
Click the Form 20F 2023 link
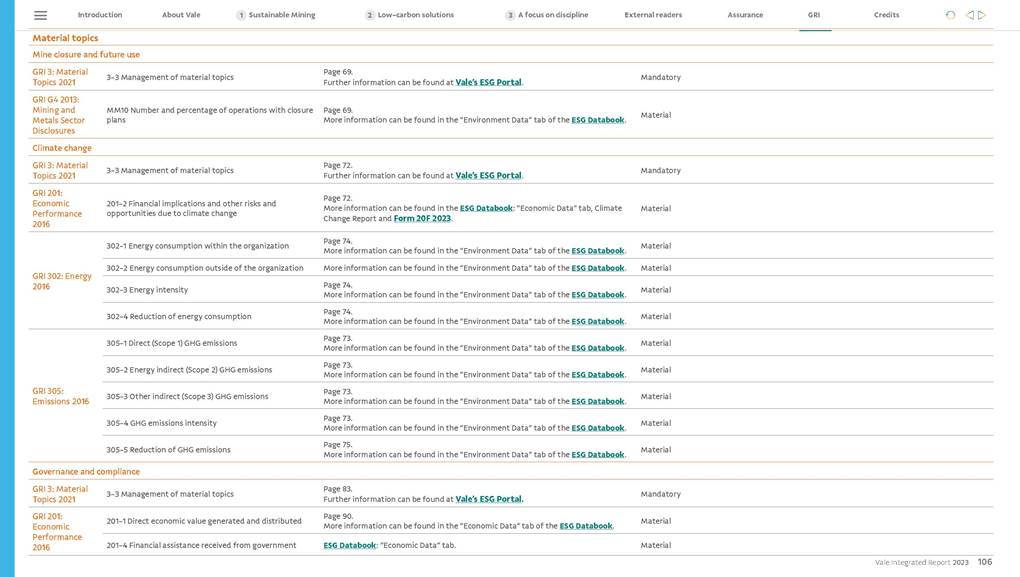[422, 218]
